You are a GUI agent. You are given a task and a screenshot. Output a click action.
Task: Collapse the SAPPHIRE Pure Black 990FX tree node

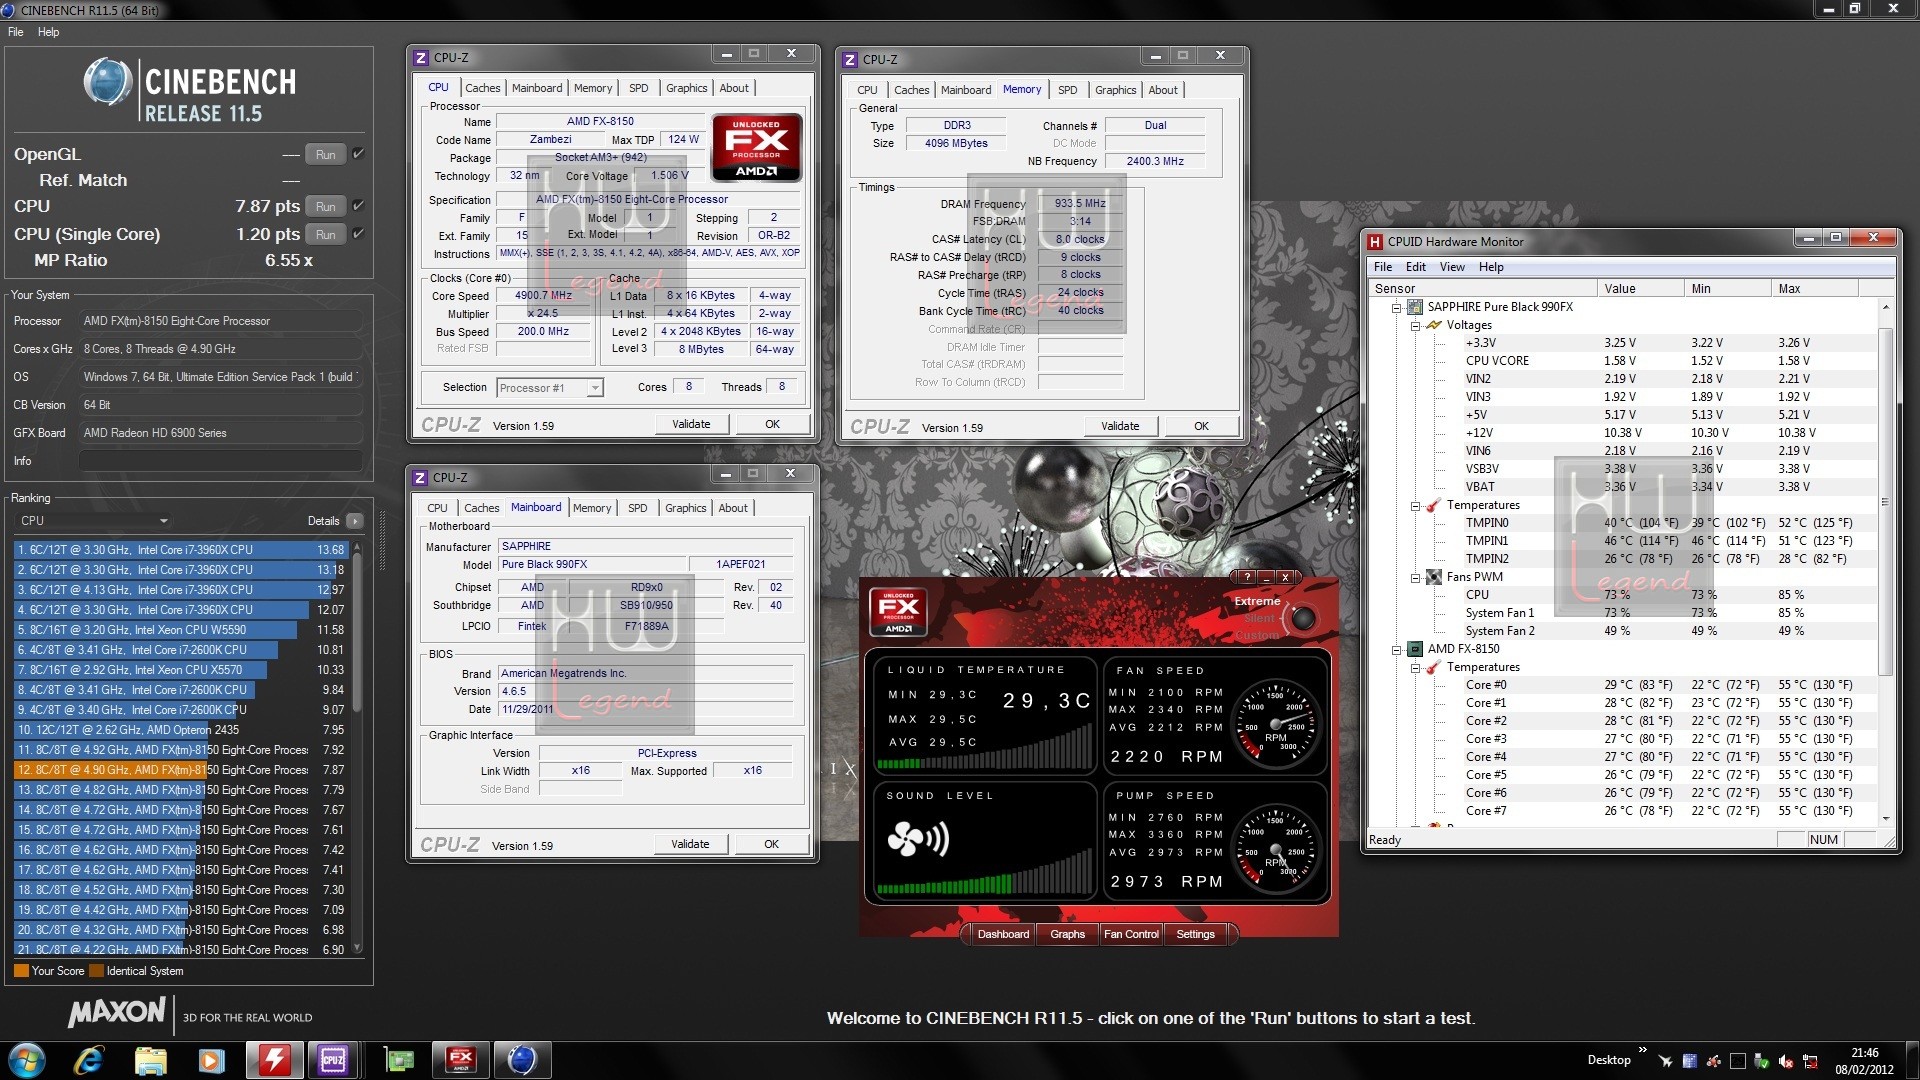[x=1397, y=308]
